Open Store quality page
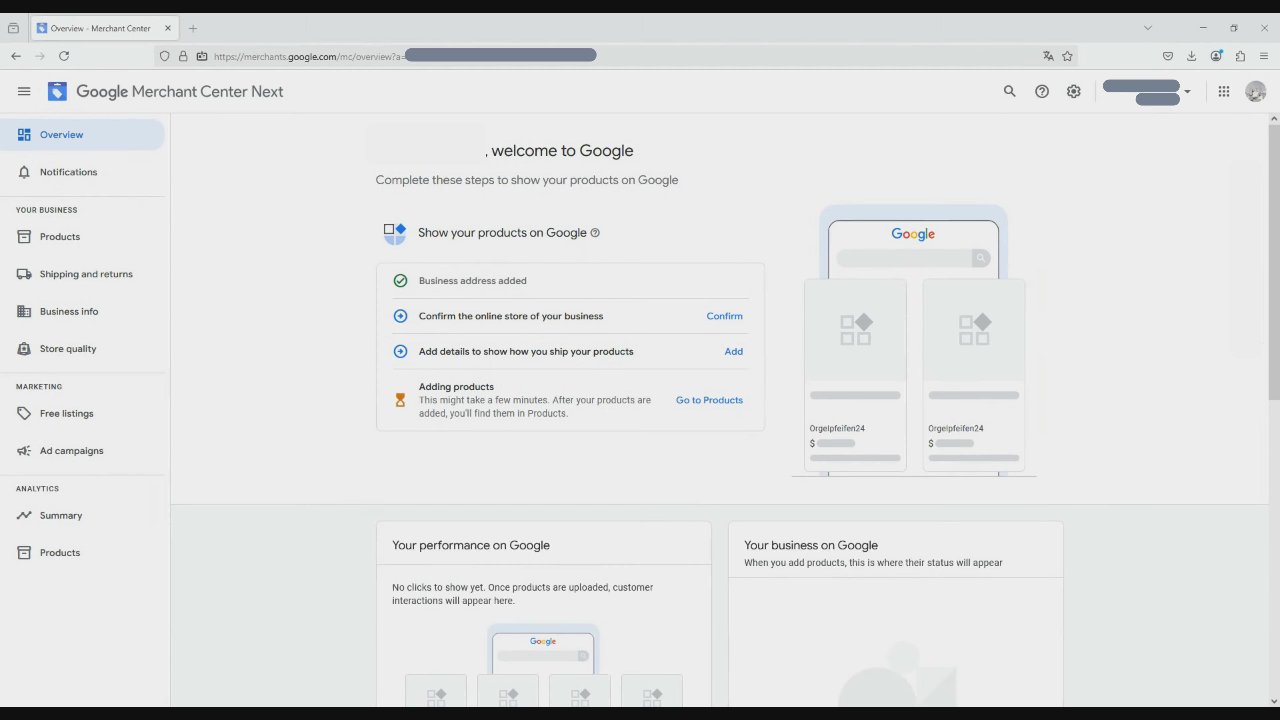The height and width of the screenshot is (720, 1280). click(82, 349)
